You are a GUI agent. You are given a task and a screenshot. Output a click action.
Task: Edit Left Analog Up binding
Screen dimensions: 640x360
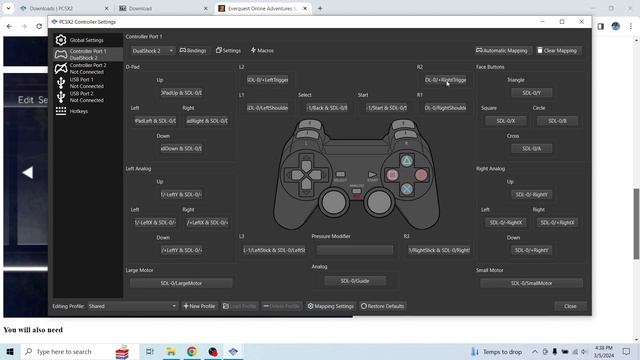(181, 195)
